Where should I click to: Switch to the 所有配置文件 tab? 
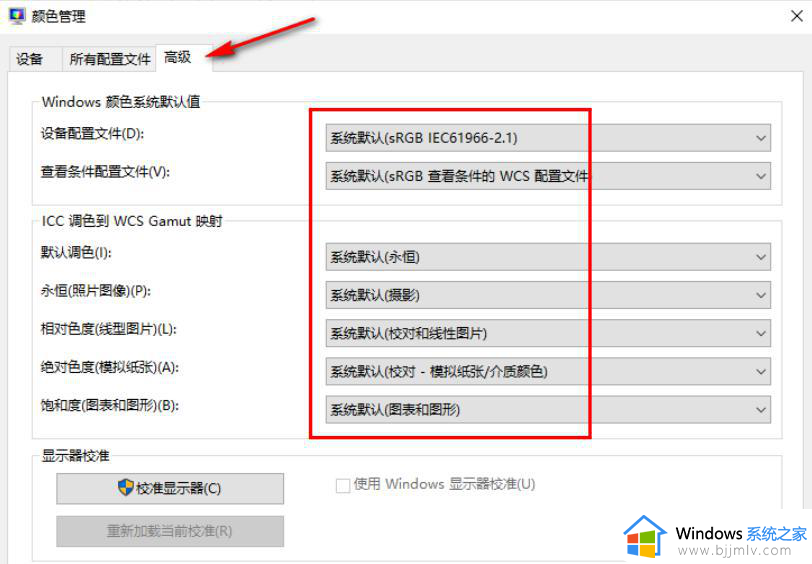[110, 59]
